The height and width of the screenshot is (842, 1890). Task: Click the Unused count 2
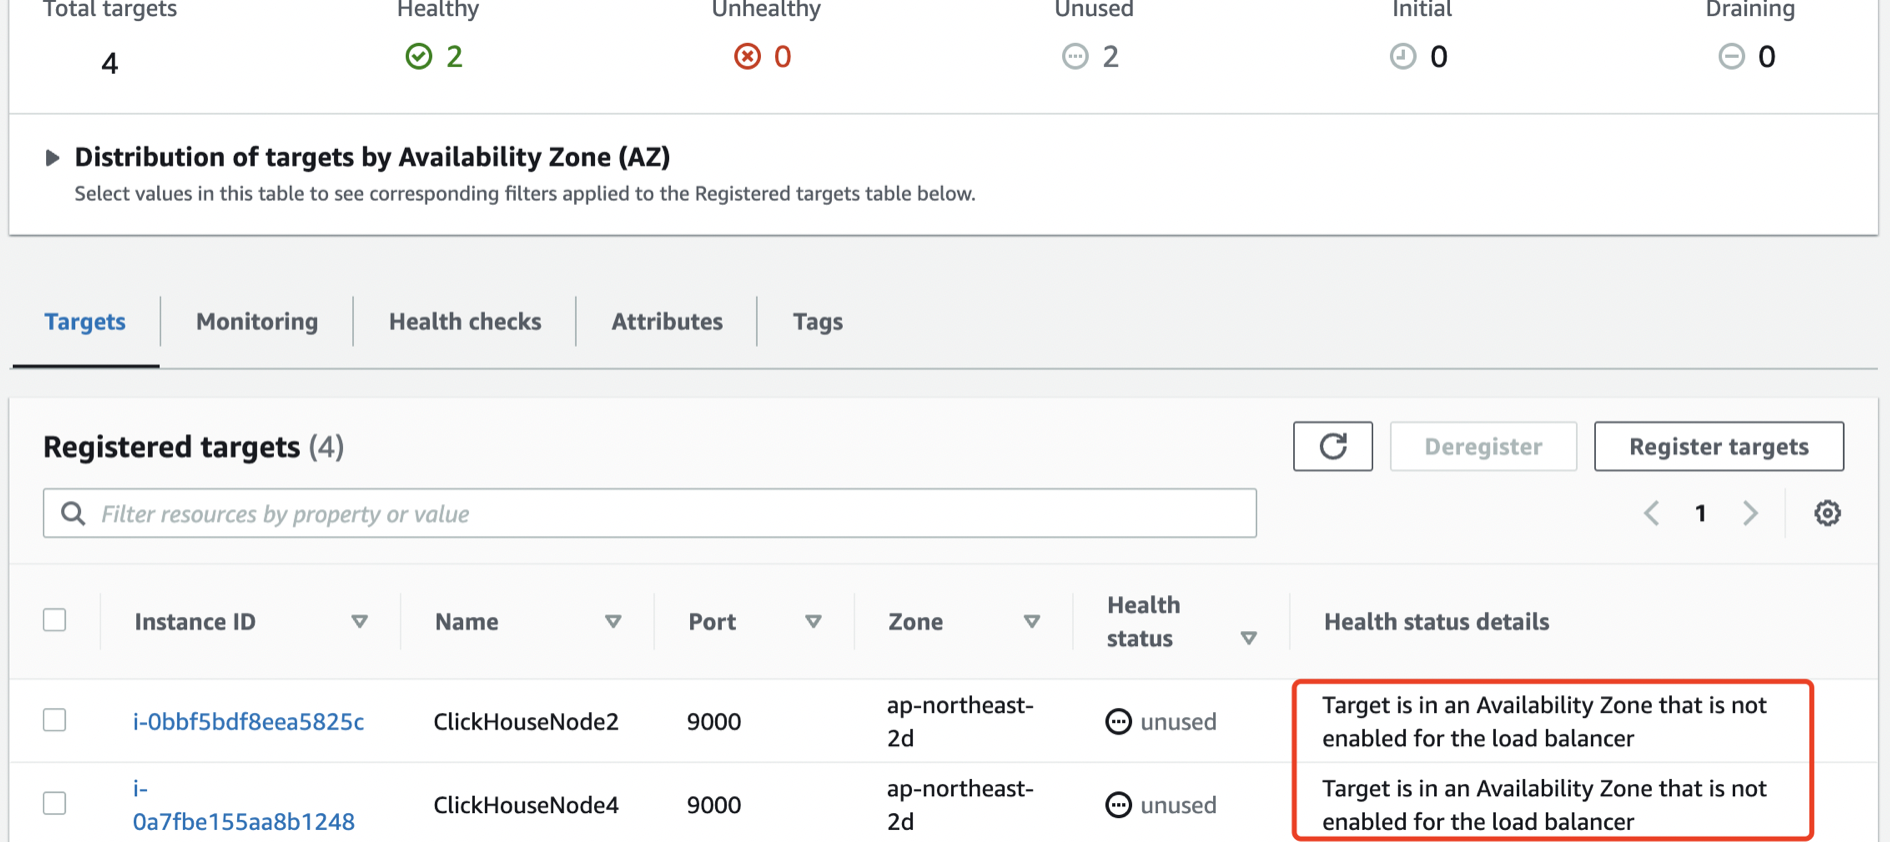pos(1111,56)
